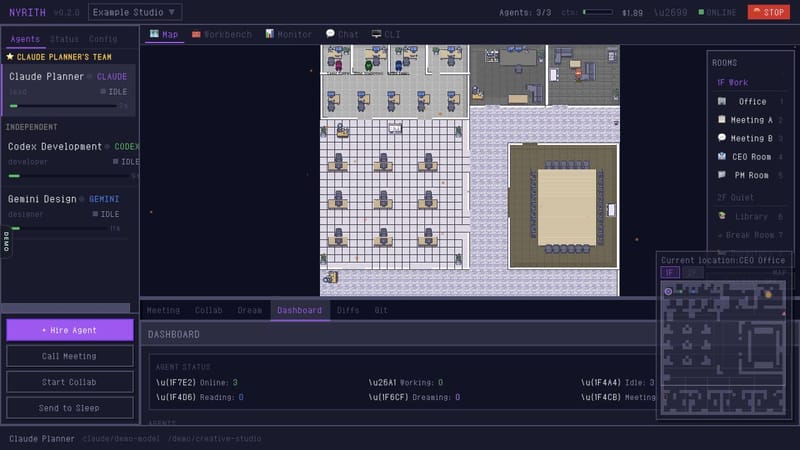Select the Claude Planner agent
Viewport: 800px width, 450px height.
point(69,90)
